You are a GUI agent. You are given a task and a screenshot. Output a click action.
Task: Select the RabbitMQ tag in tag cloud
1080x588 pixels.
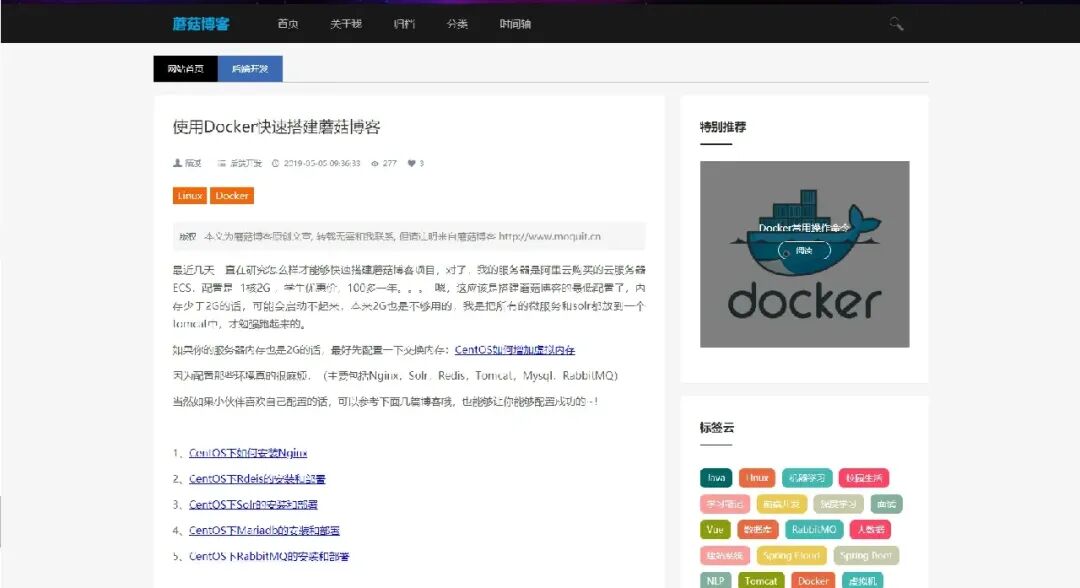point(813,530)
